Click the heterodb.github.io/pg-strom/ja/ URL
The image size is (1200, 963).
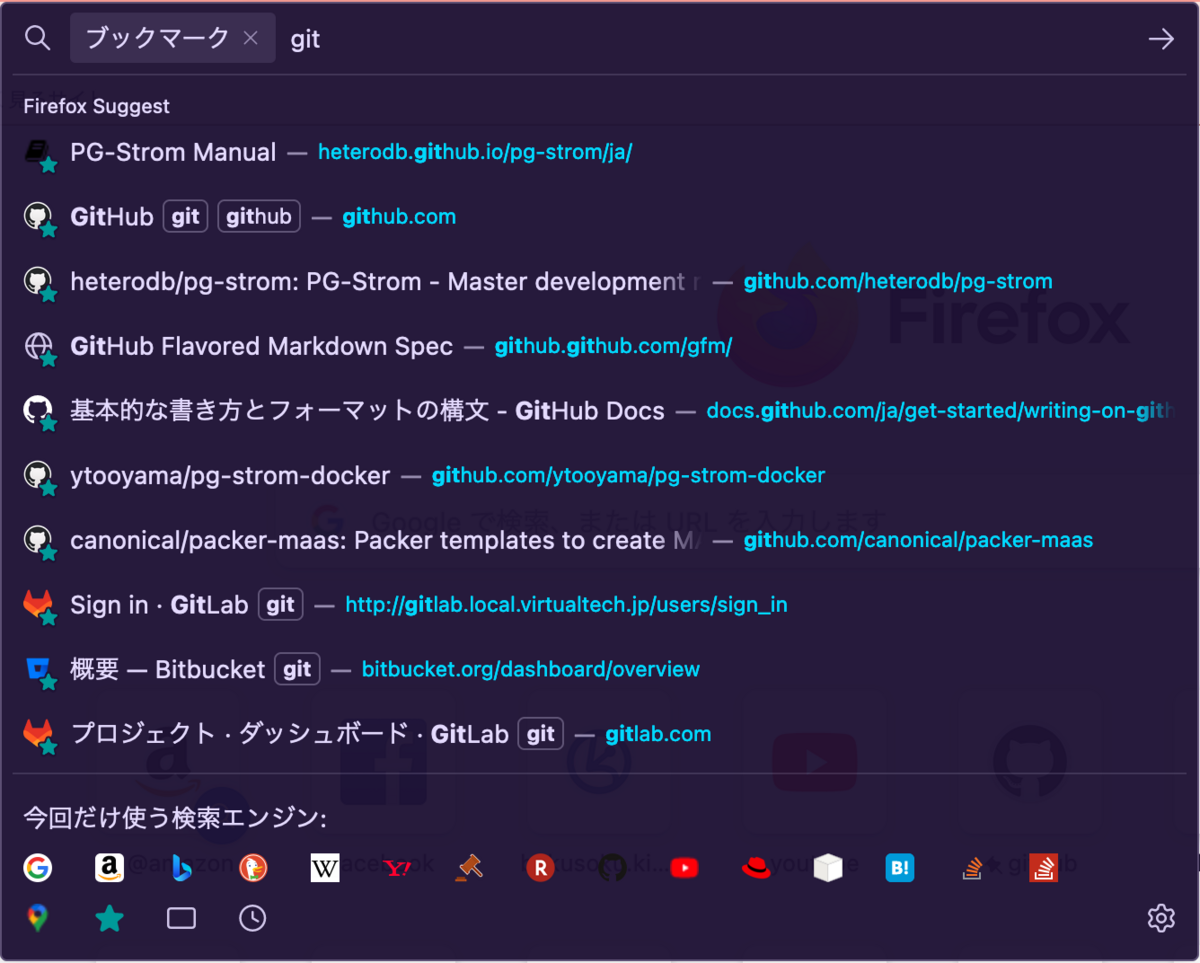pos(475,152)
